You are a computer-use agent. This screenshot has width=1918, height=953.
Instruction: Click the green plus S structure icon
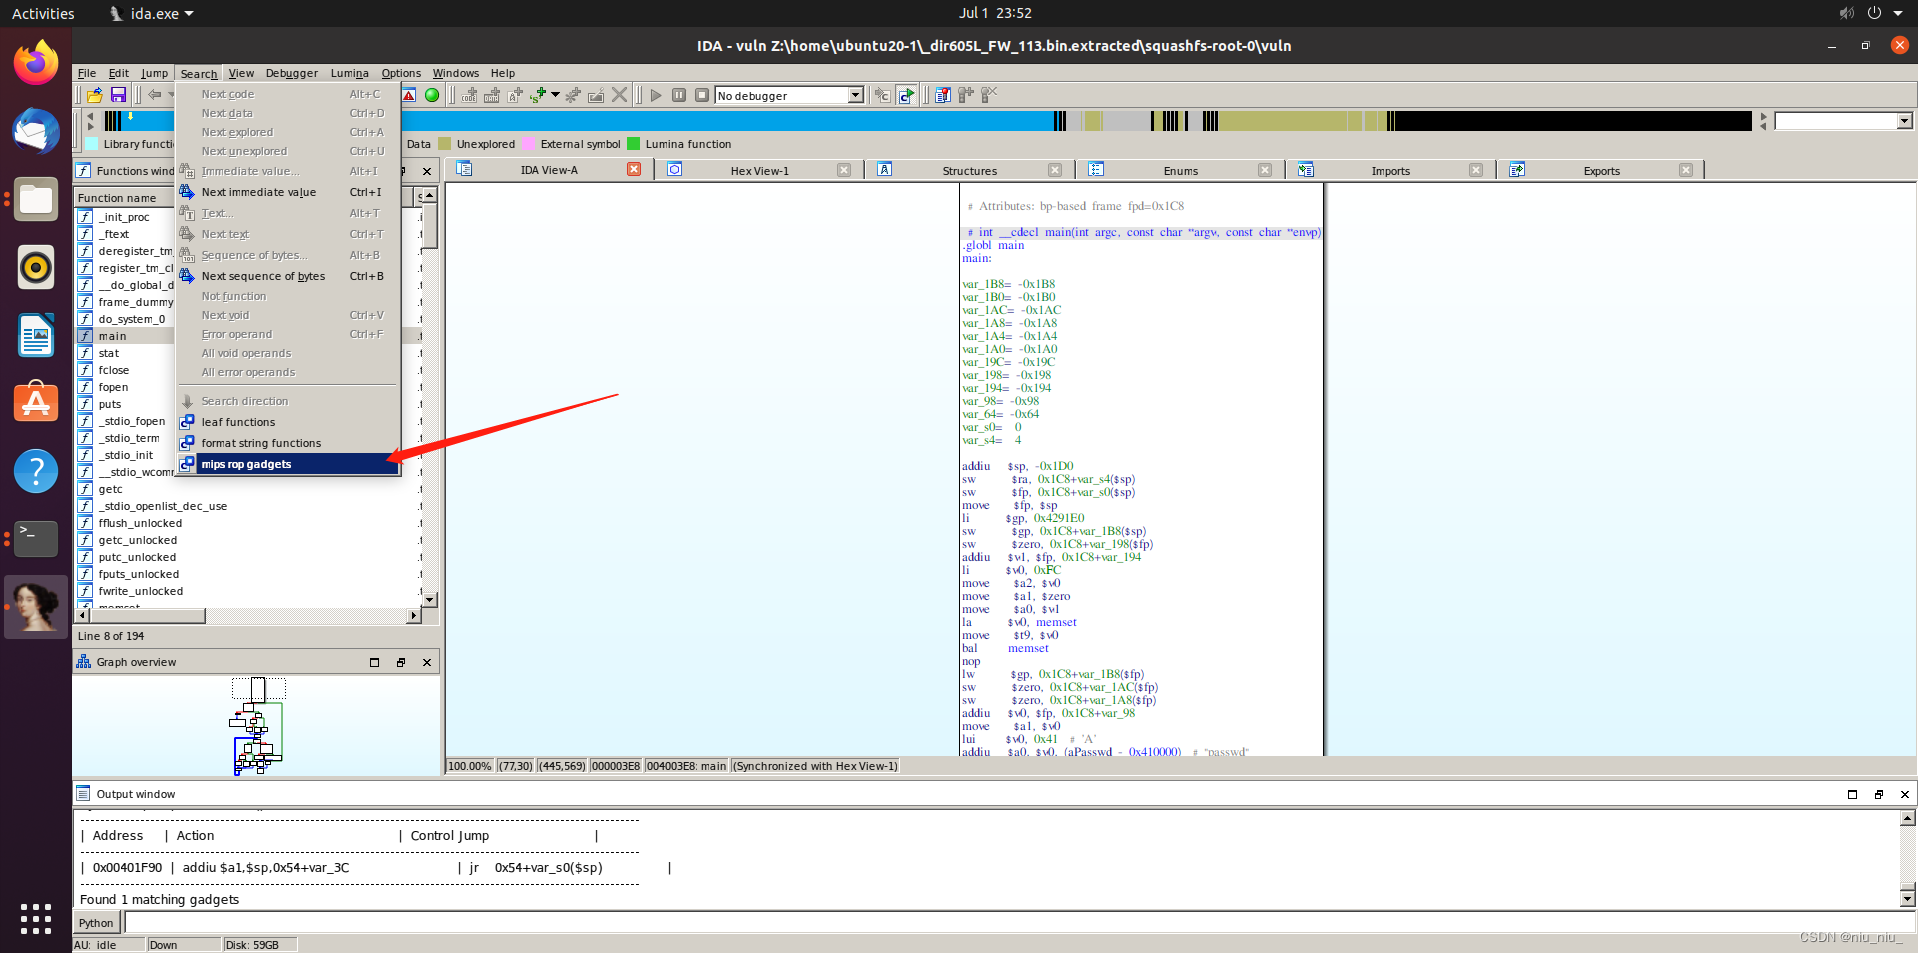(538, 95)
